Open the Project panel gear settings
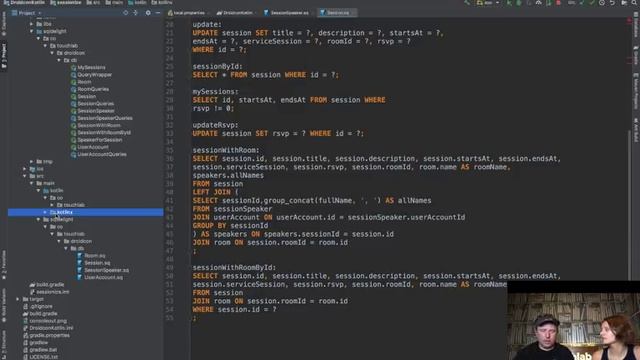Viewport: 640px width, 360px height. [148, 13]
